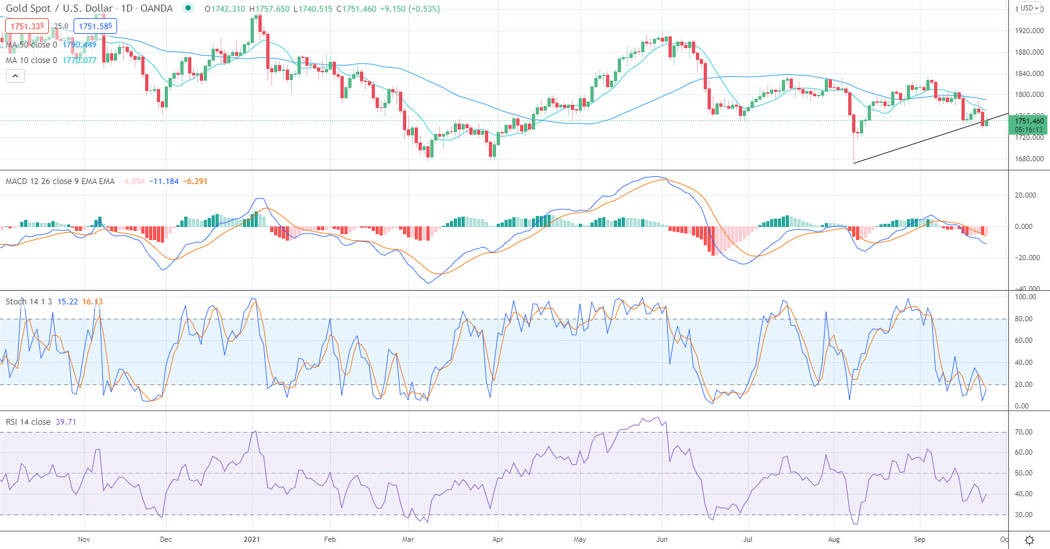This screenshot has height=549, width=1050.
Task: Select the MA 50 close indicator legend
Action: coord(32,45)
